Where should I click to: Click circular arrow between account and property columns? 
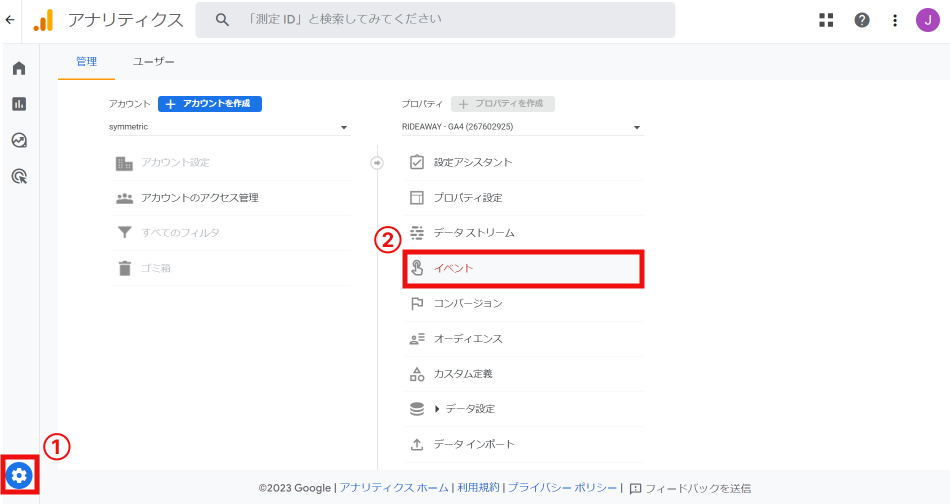pyautogui.click(x=377, y=163)
